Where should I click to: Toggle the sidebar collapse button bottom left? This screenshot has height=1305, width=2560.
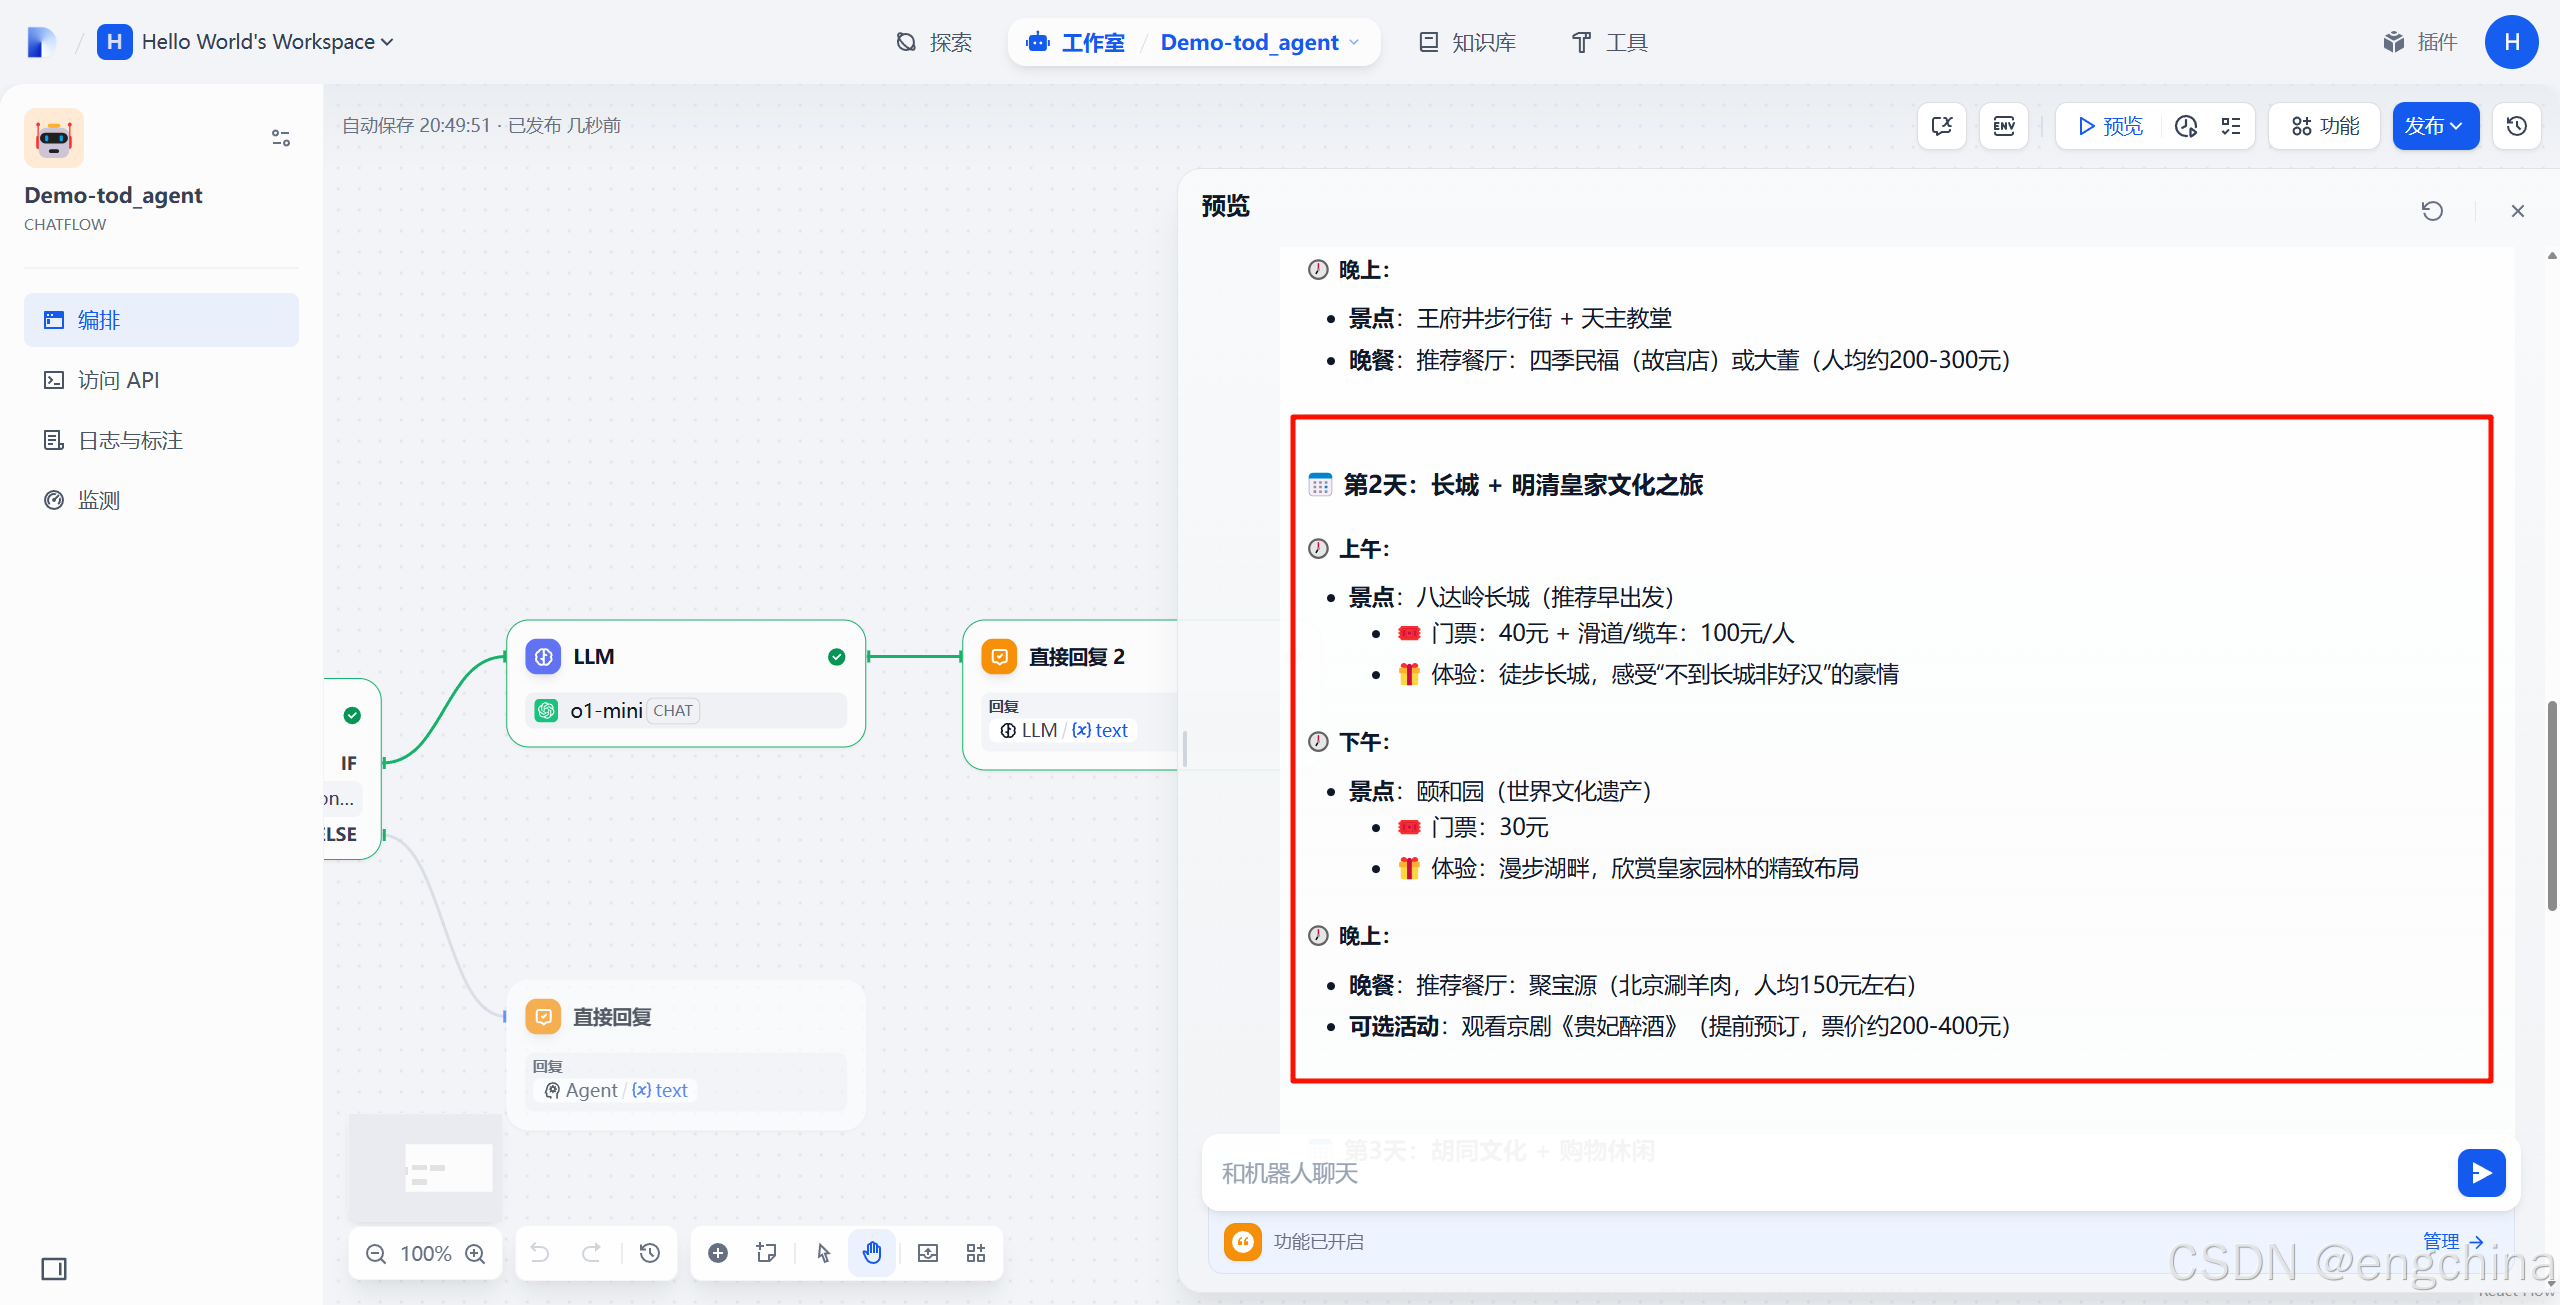click(x=54, y=1269)
